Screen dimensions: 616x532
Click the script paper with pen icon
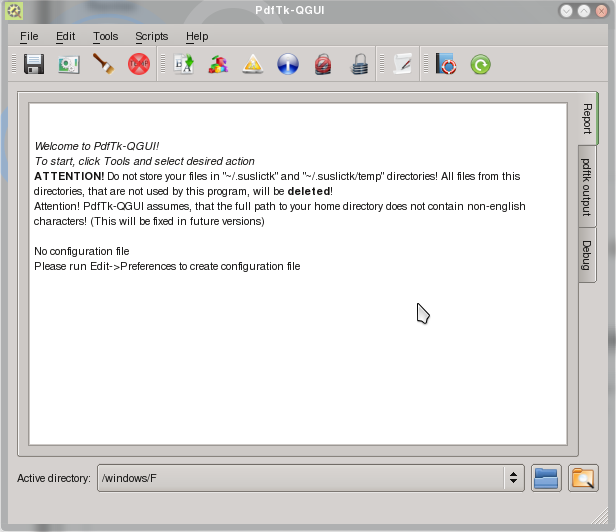[403, 64]
